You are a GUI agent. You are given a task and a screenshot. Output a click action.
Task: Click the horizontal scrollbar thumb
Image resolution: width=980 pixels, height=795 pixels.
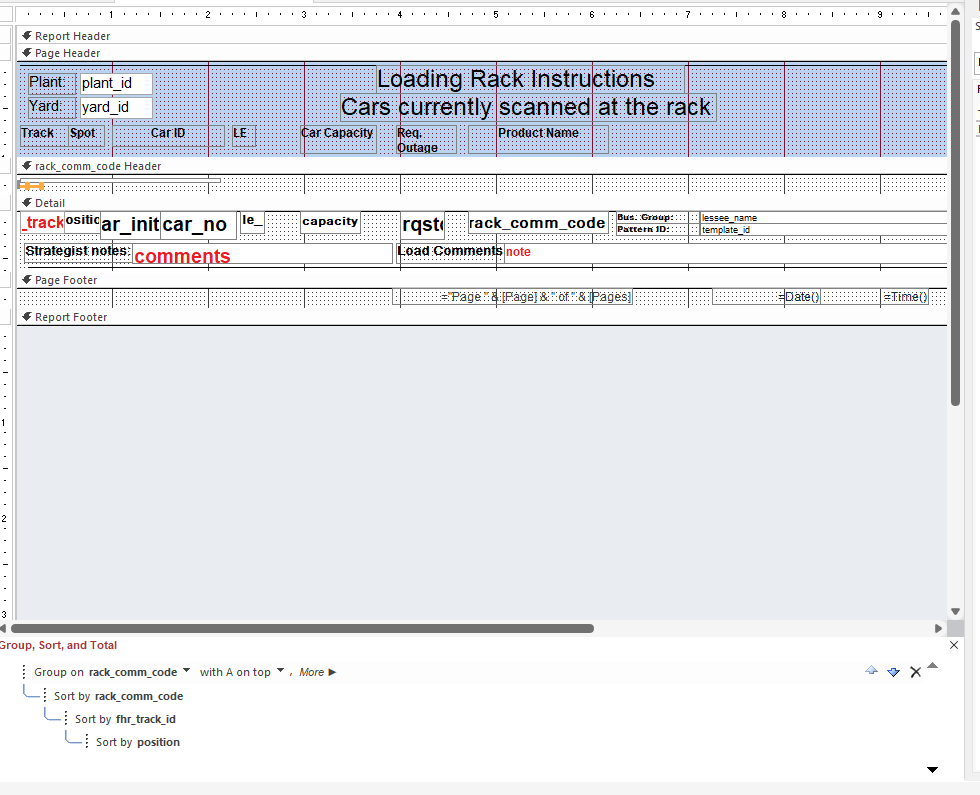(302, 628)
